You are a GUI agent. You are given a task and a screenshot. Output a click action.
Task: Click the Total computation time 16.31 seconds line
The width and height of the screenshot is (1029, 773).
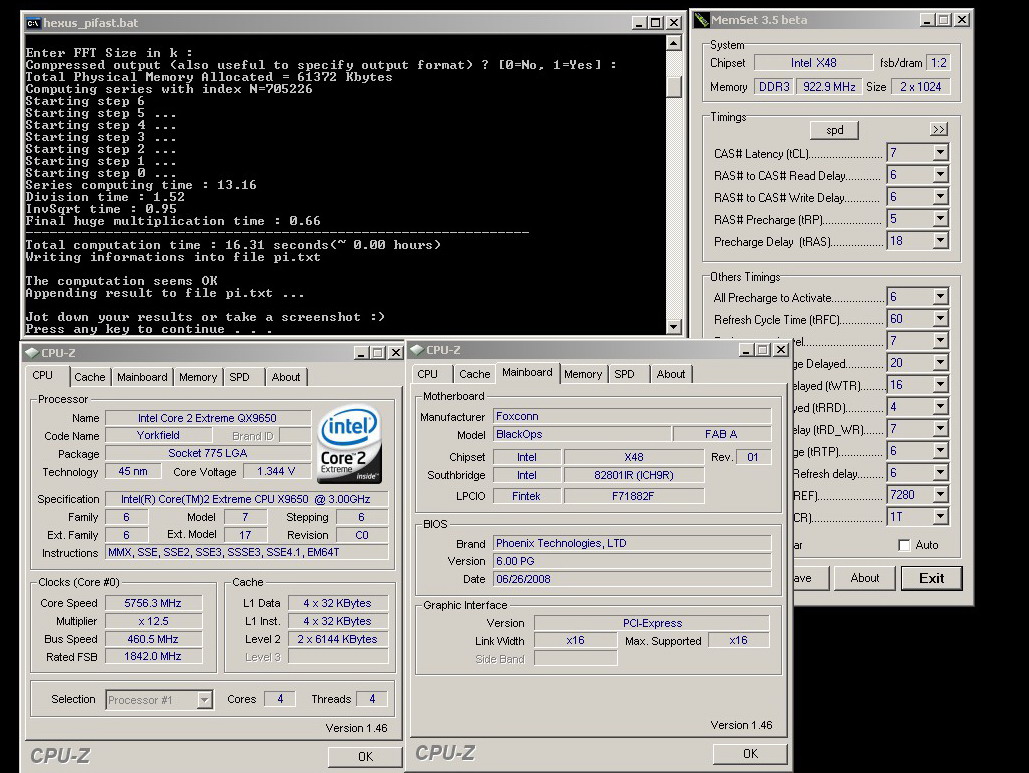(x=233, y=245)
